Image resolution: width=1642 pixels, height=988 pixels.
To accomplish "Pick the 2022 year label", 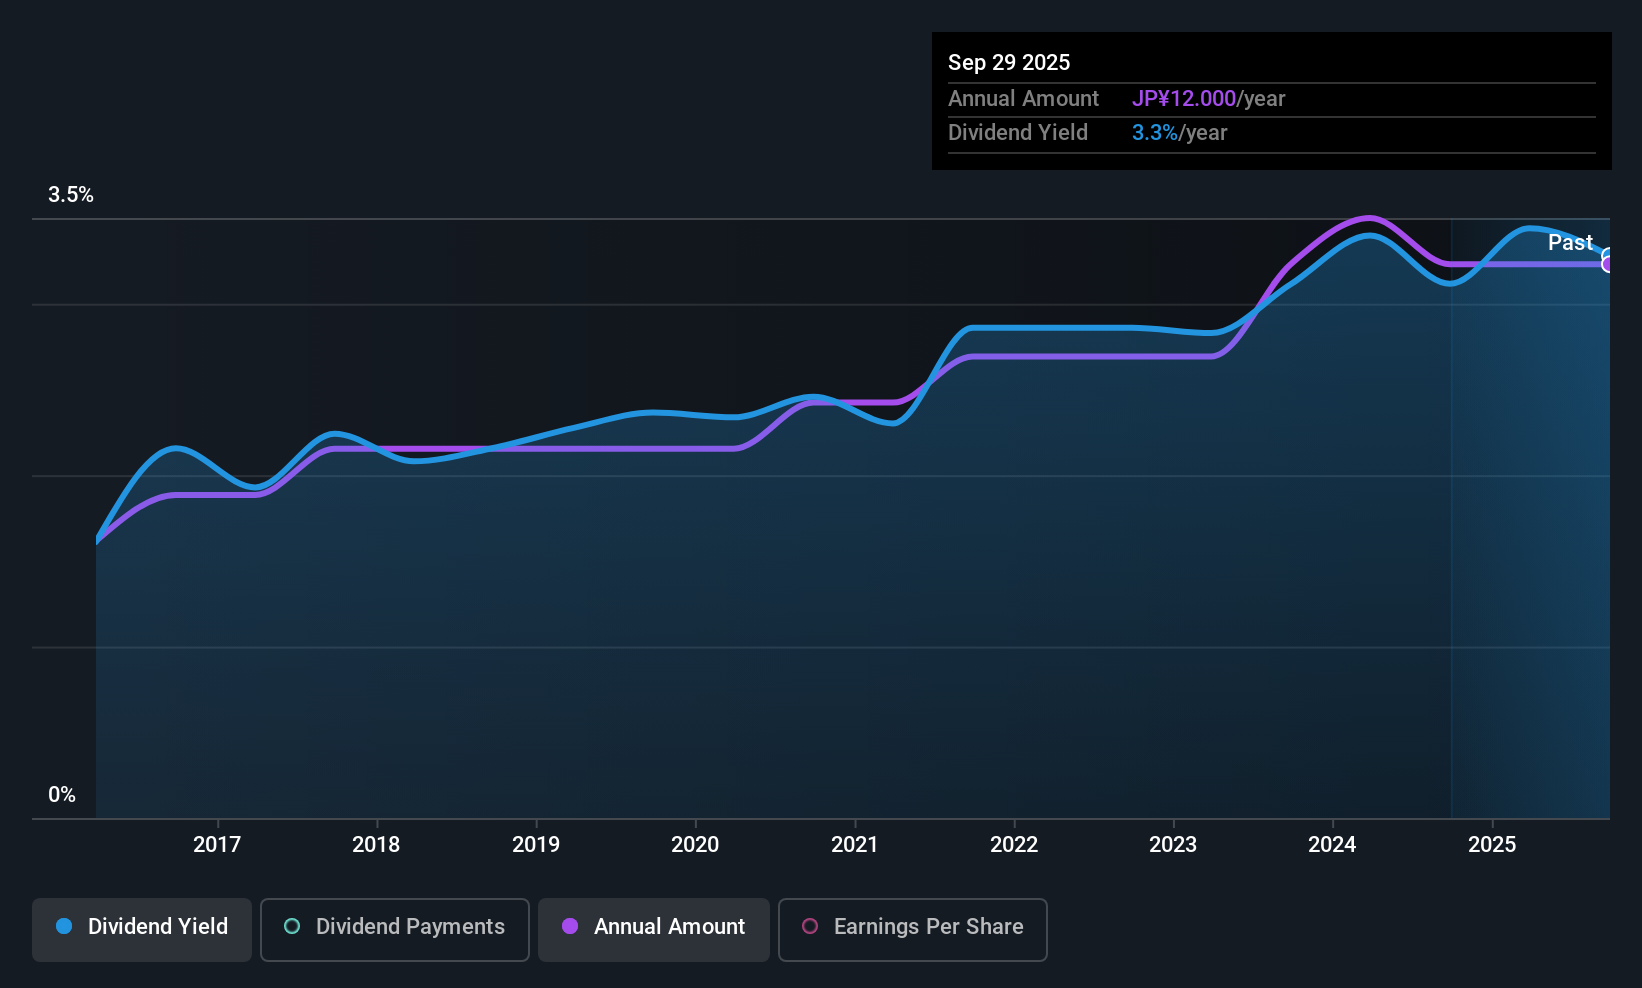I will tap(1014, 845).
